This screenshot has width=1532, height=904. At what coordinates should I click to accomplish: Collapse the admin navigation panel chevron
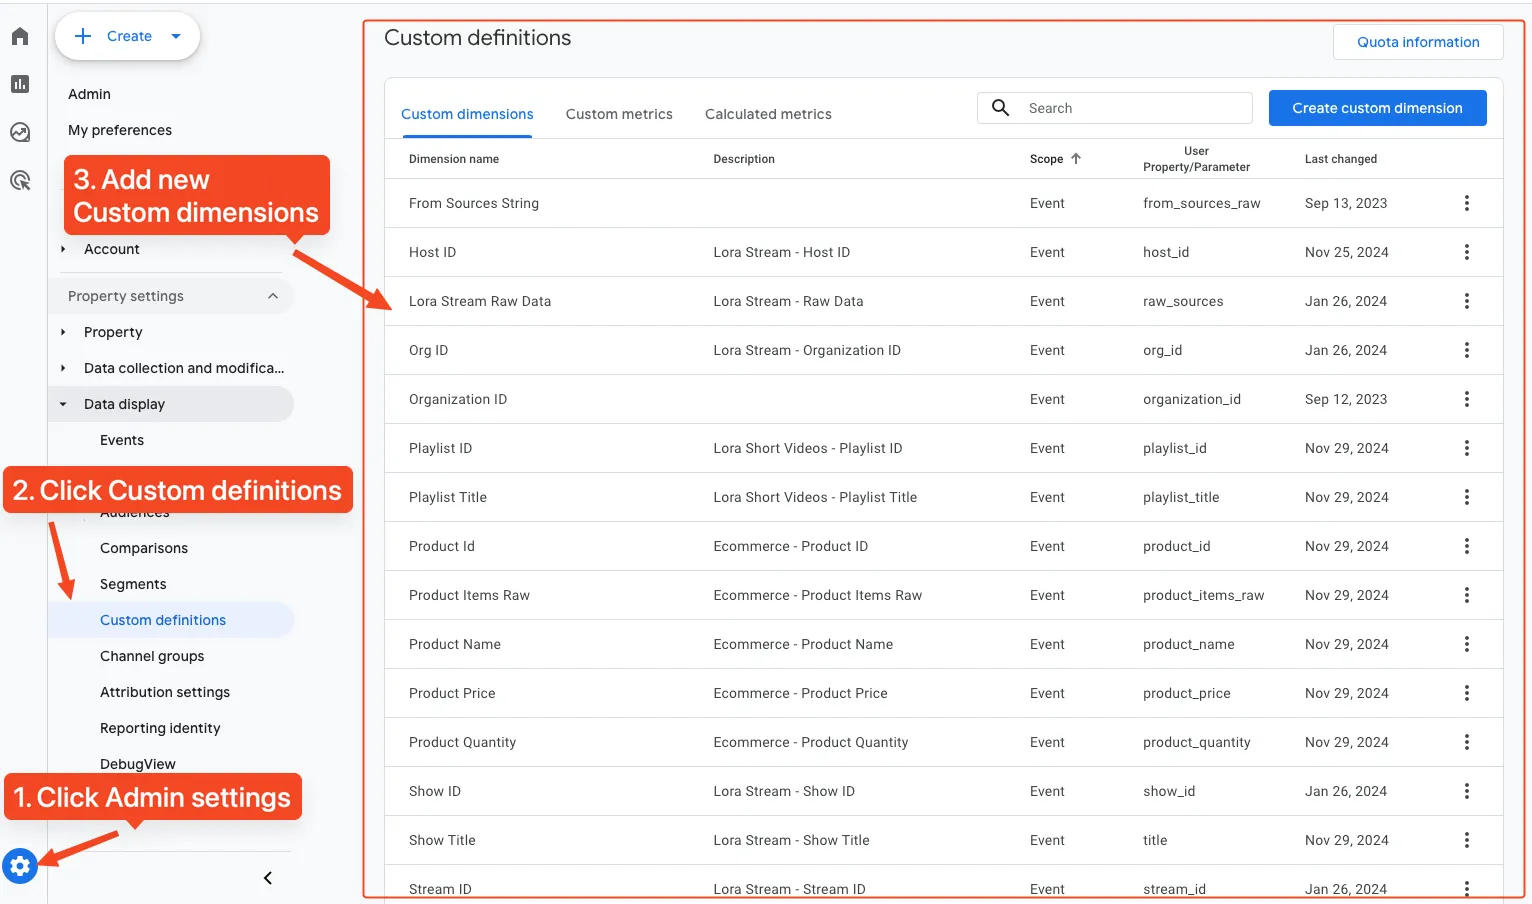click(267, 878)
